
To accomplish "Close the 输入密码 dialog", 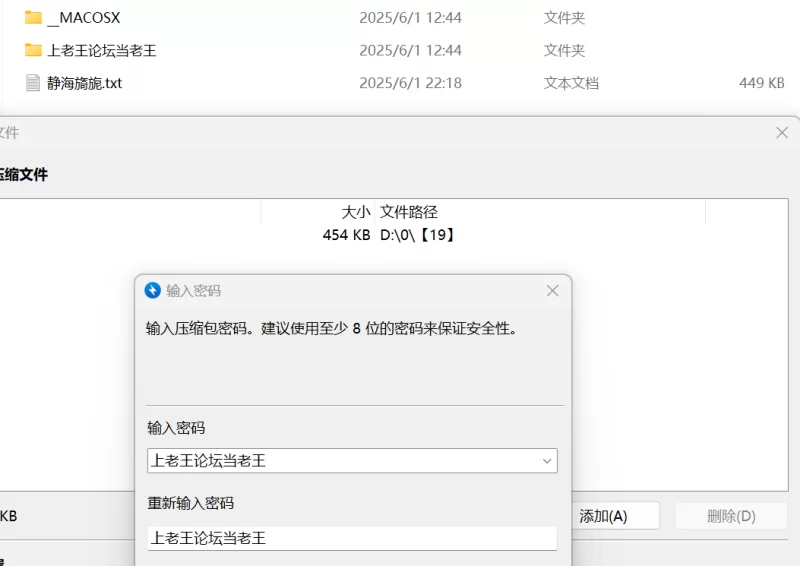I will 553,290.
